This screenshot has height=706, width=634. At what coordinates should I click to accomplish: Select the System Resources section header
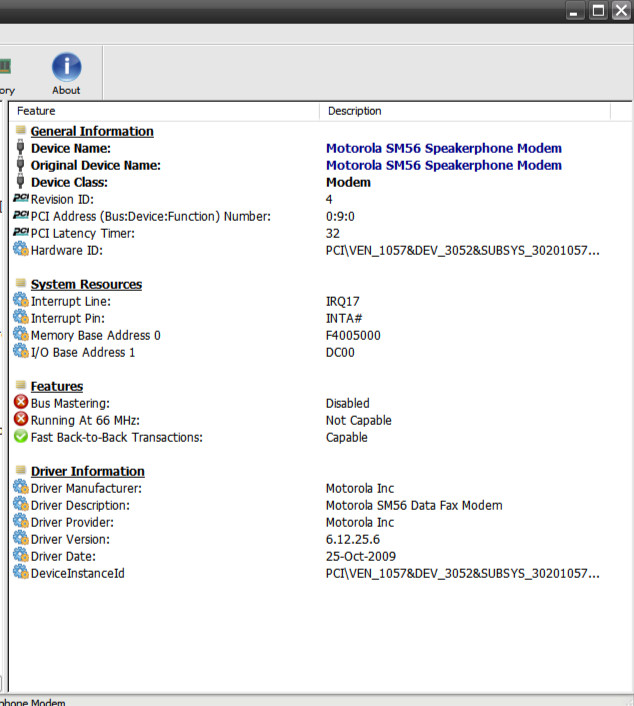tap(86, 284)
